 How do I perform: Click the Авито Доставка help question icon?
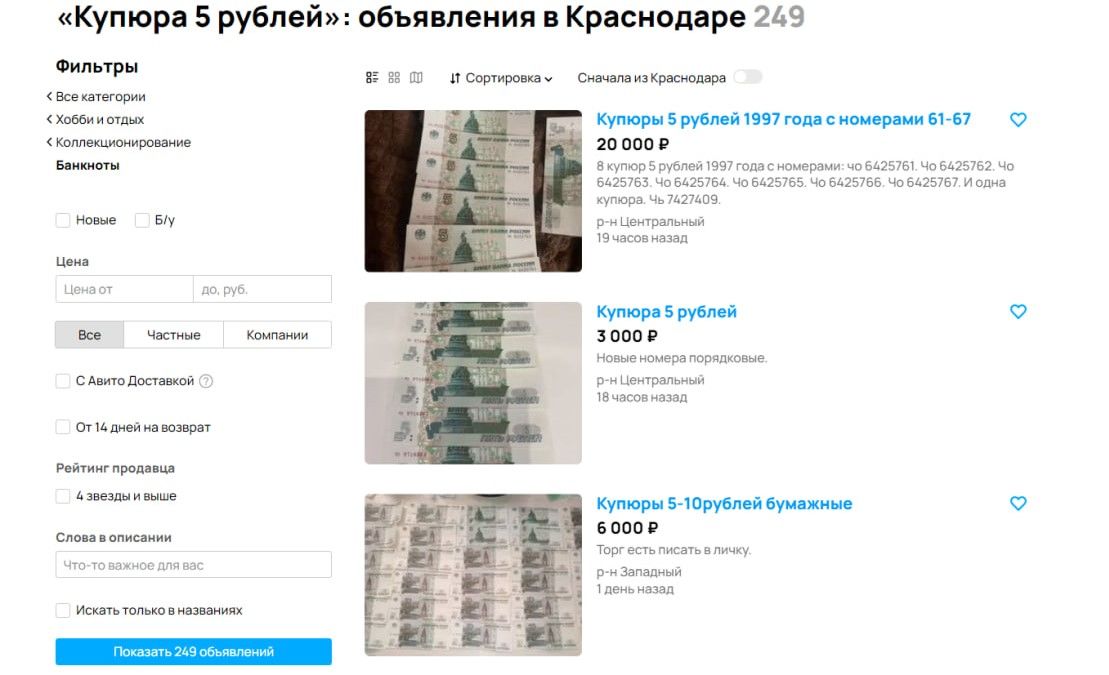pos(206,381)
